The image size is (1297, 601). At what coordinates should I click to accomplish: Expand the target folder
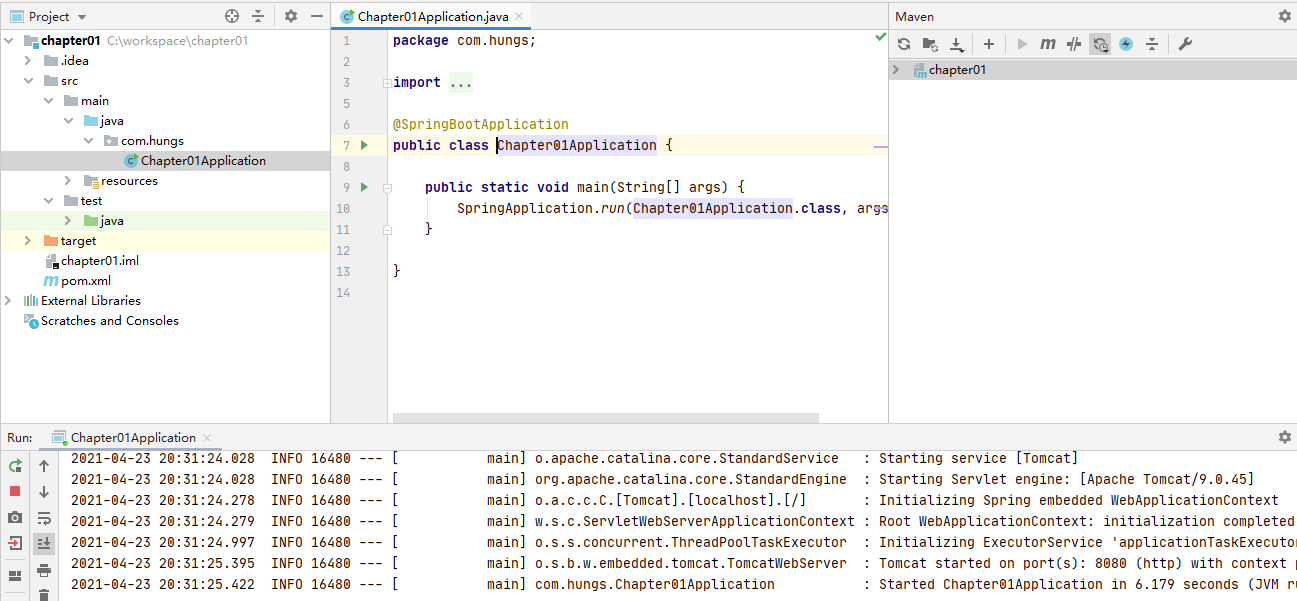[x=29, y=241]
